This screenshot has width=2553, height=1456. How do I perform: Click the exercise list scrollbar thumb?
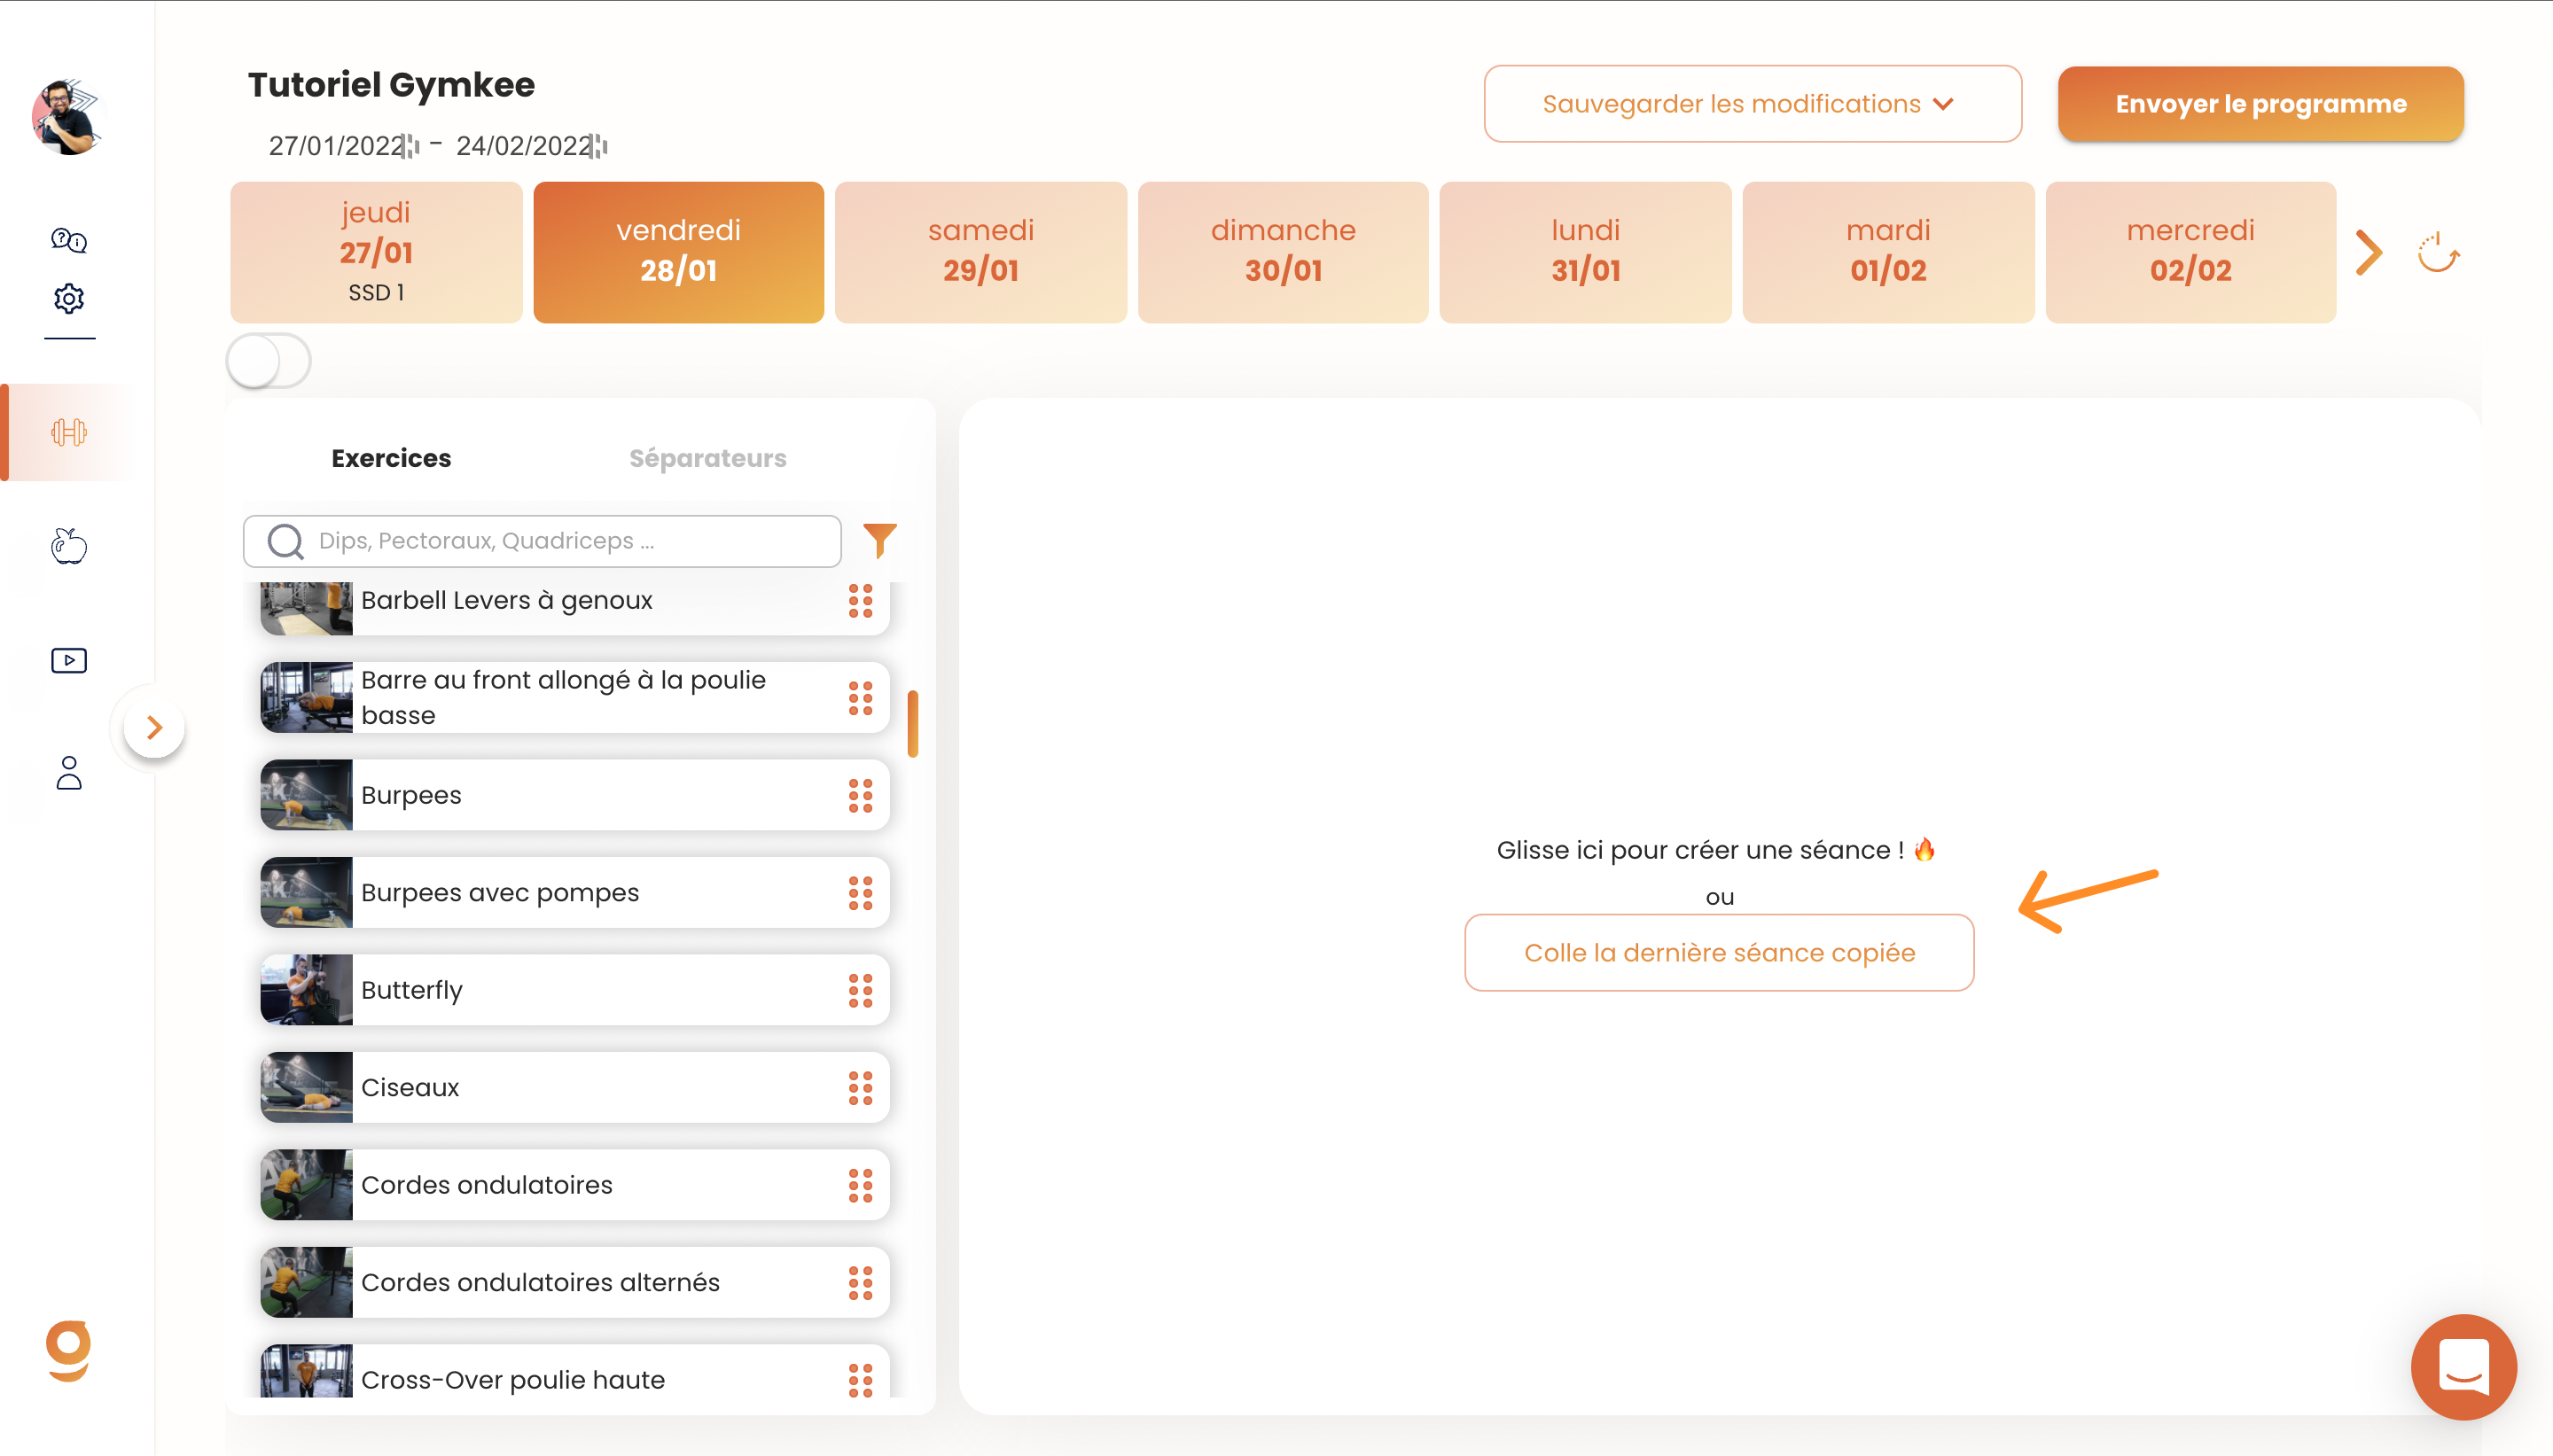click(913, 723)
